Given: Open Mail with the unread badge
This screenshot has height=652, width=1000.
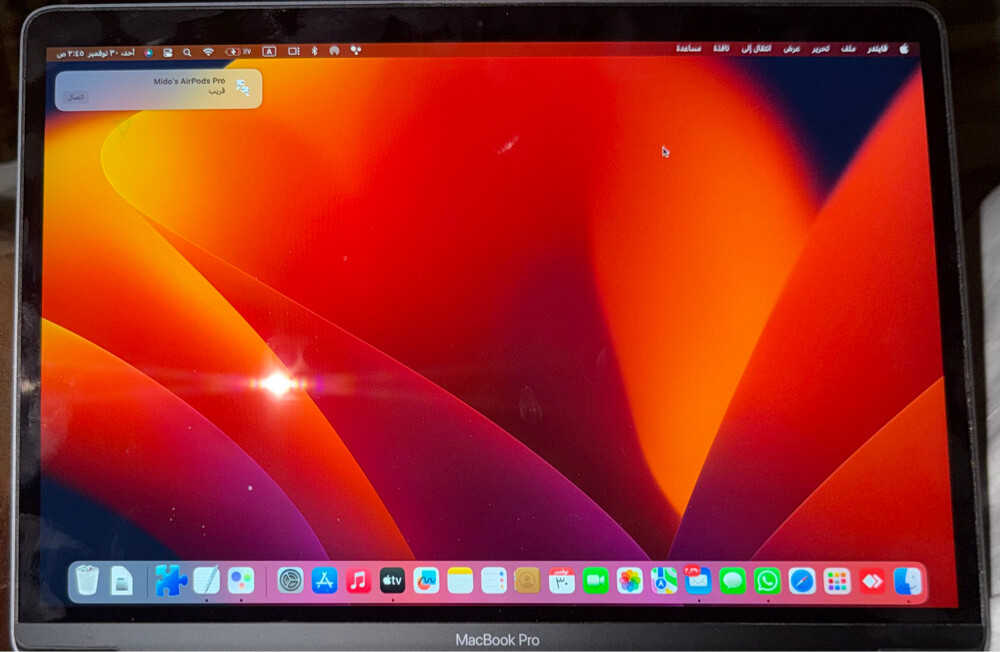Looking at the screenshot, I should click(x=698, y=581).
